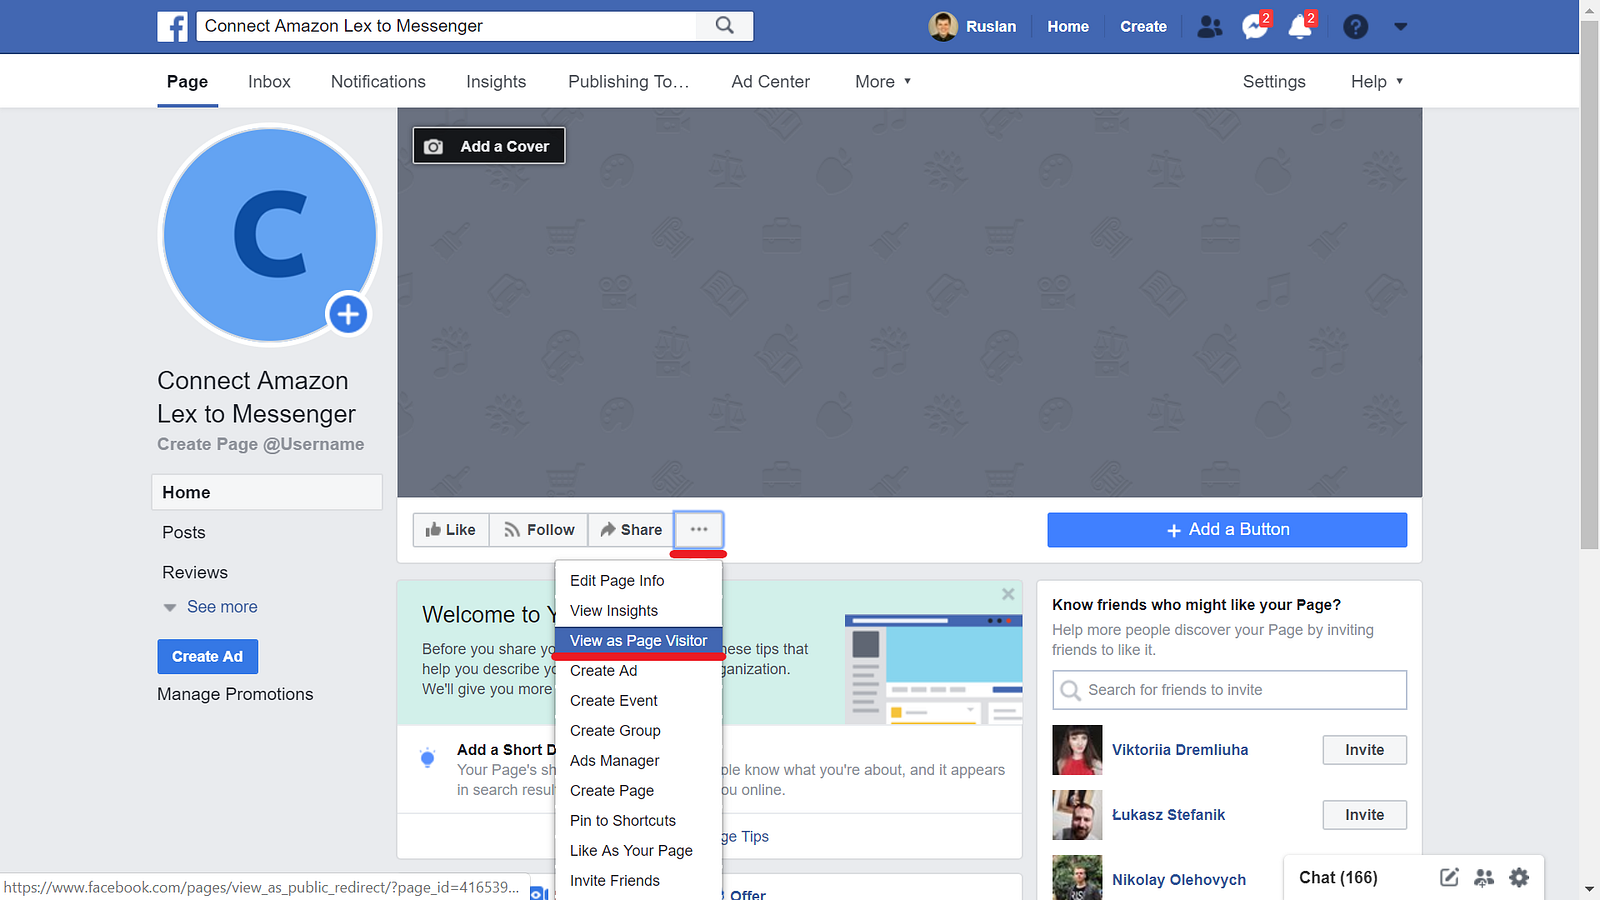Viewport: 1600px width, 900px height.
Task: Close the Welcome tips card
Action: (1008, 594)
